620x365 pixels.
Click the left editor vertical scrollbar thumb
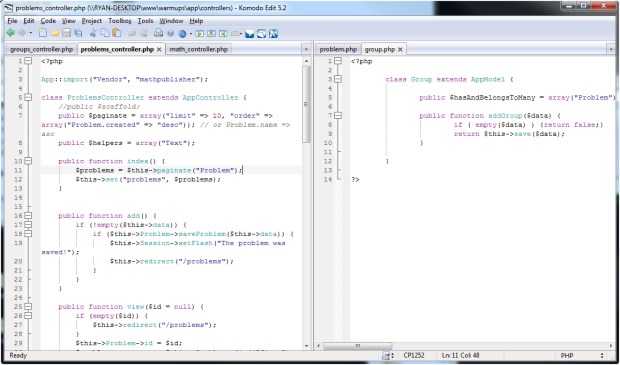pyautogui.click(x=306, y=104)
